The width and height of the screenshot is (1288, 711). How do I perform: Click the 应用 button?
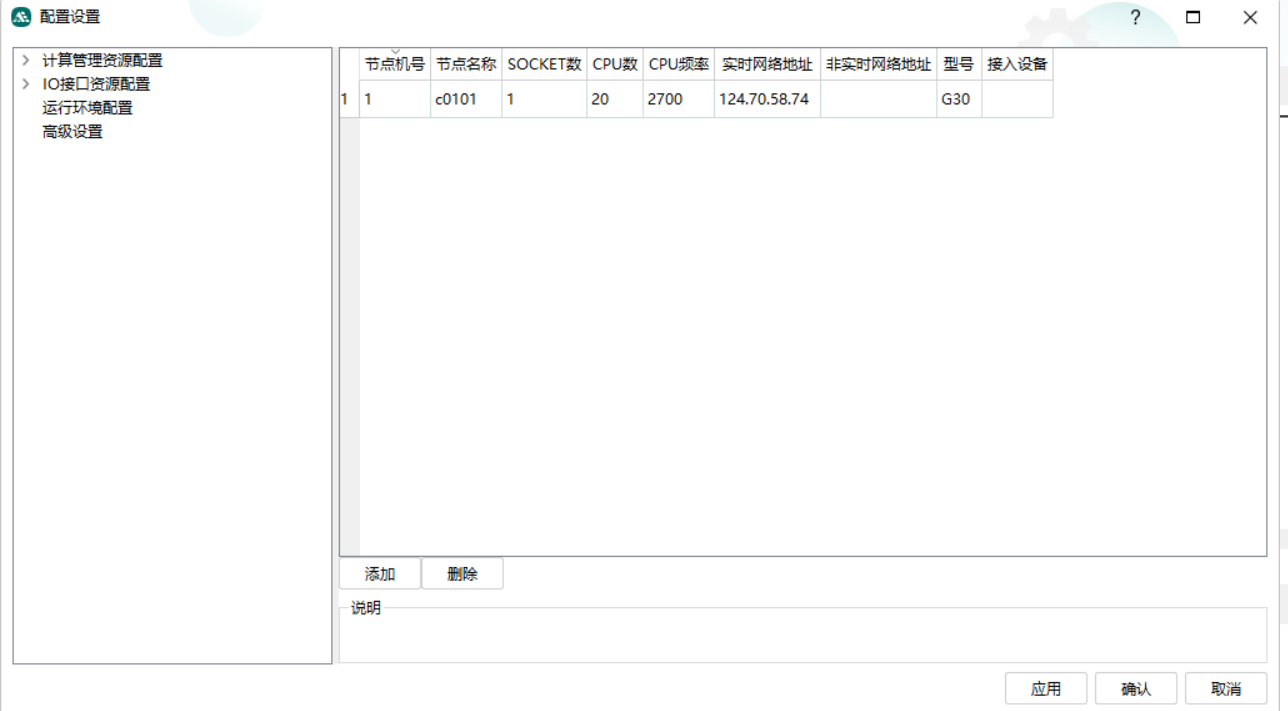pos(1045,688)
